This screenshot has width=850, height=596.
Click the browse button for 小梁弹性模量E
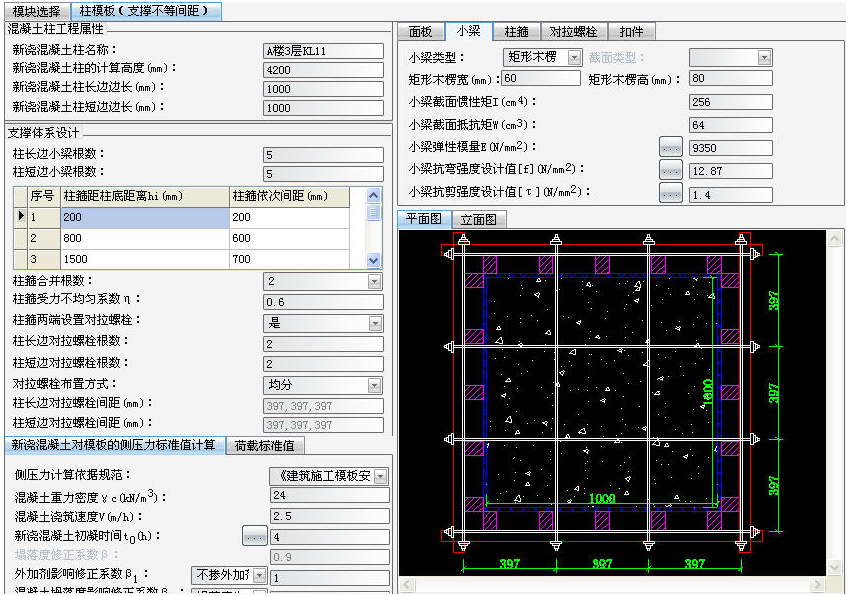pos(670,148)
